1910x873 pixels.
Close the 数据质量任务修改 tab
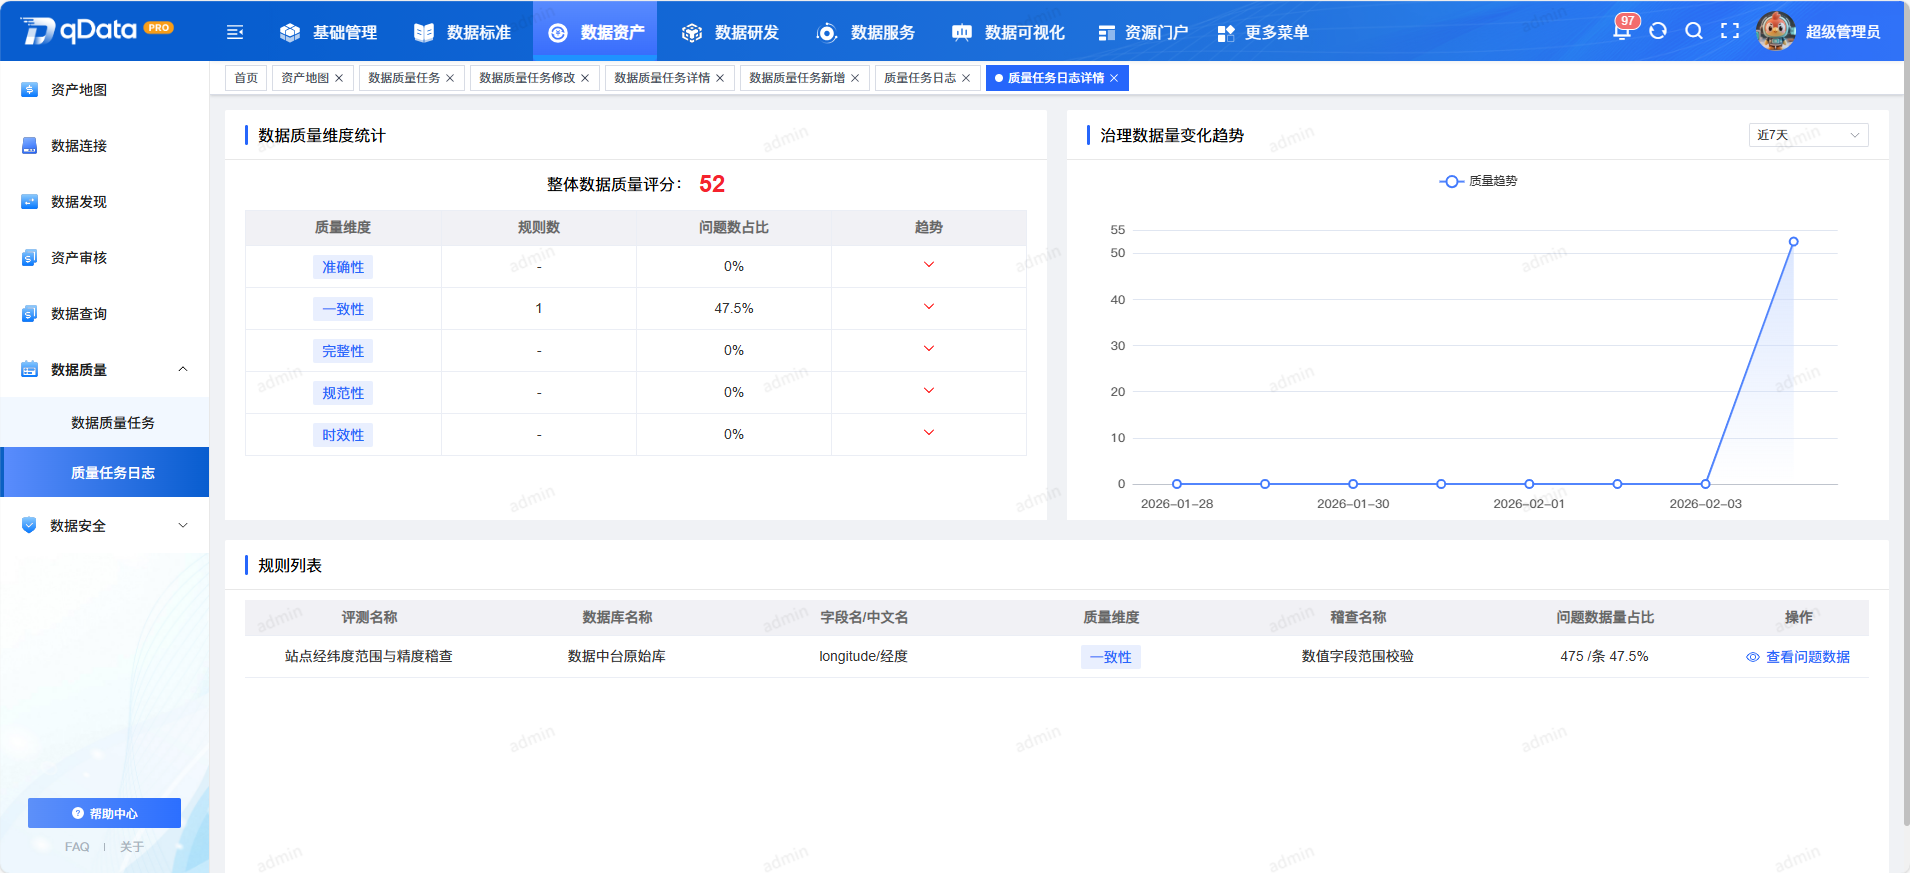pos(585,78)
